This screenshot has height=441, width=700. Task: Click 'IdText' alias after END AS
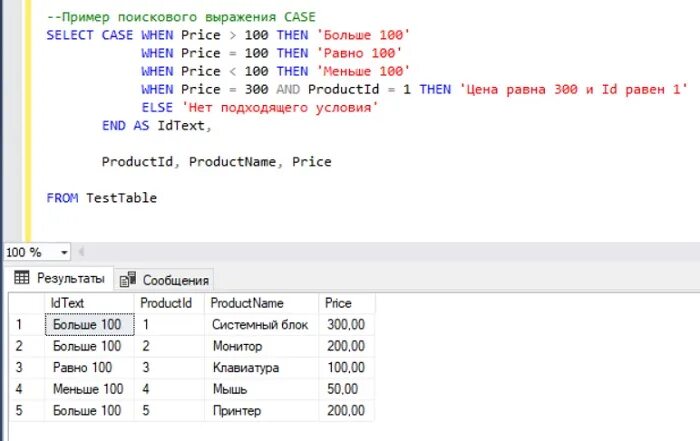[x=181, y=125]
